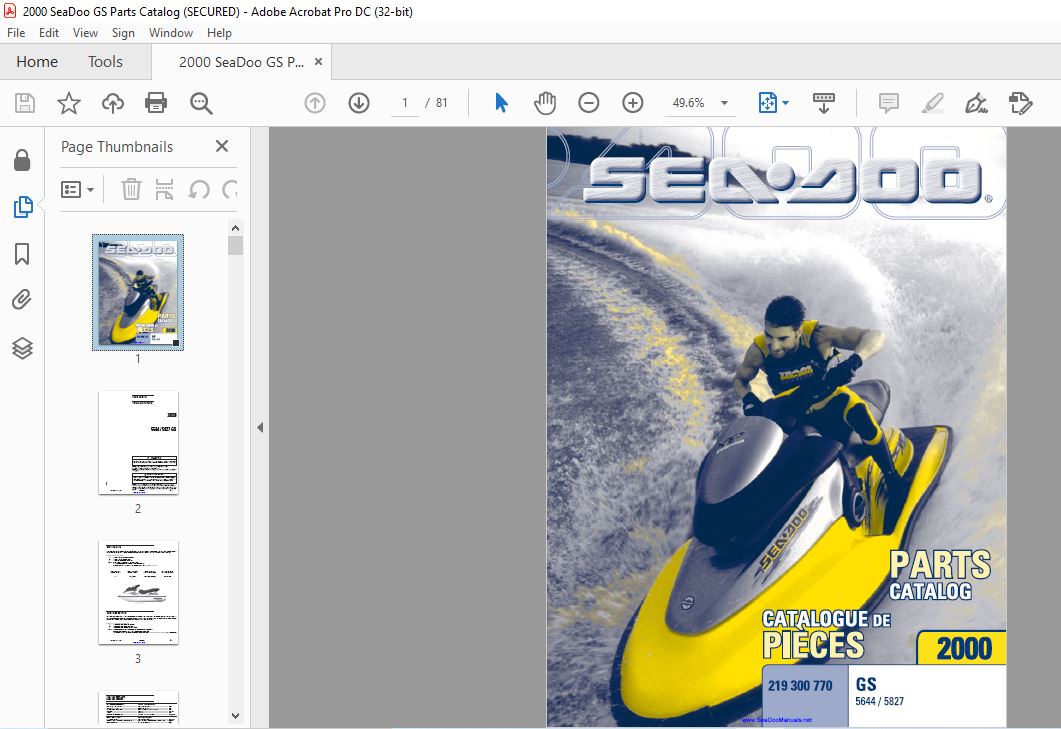Go to previous page arrow

tap(315, 103)
